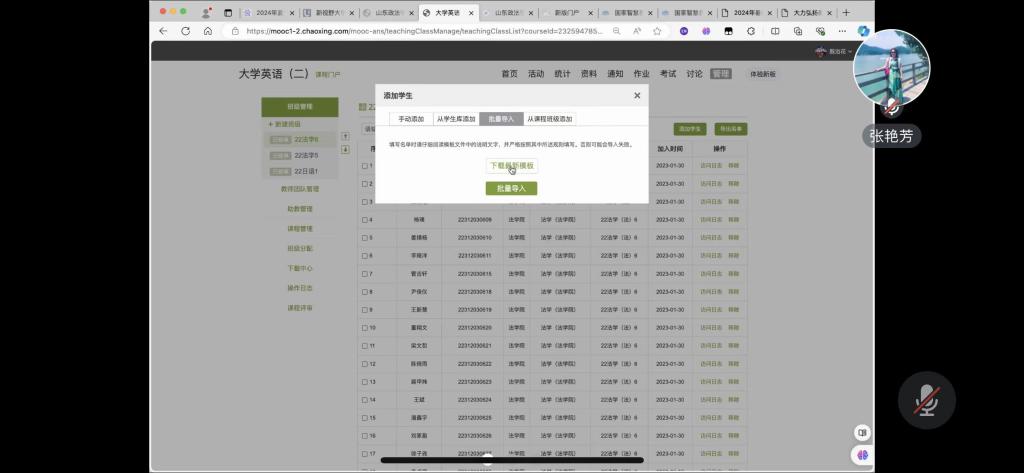Viewport: 1024px width, 473px height.
Task: Star this page using the favorites icon
Action: pyautogui.click(x=657, y=31)
